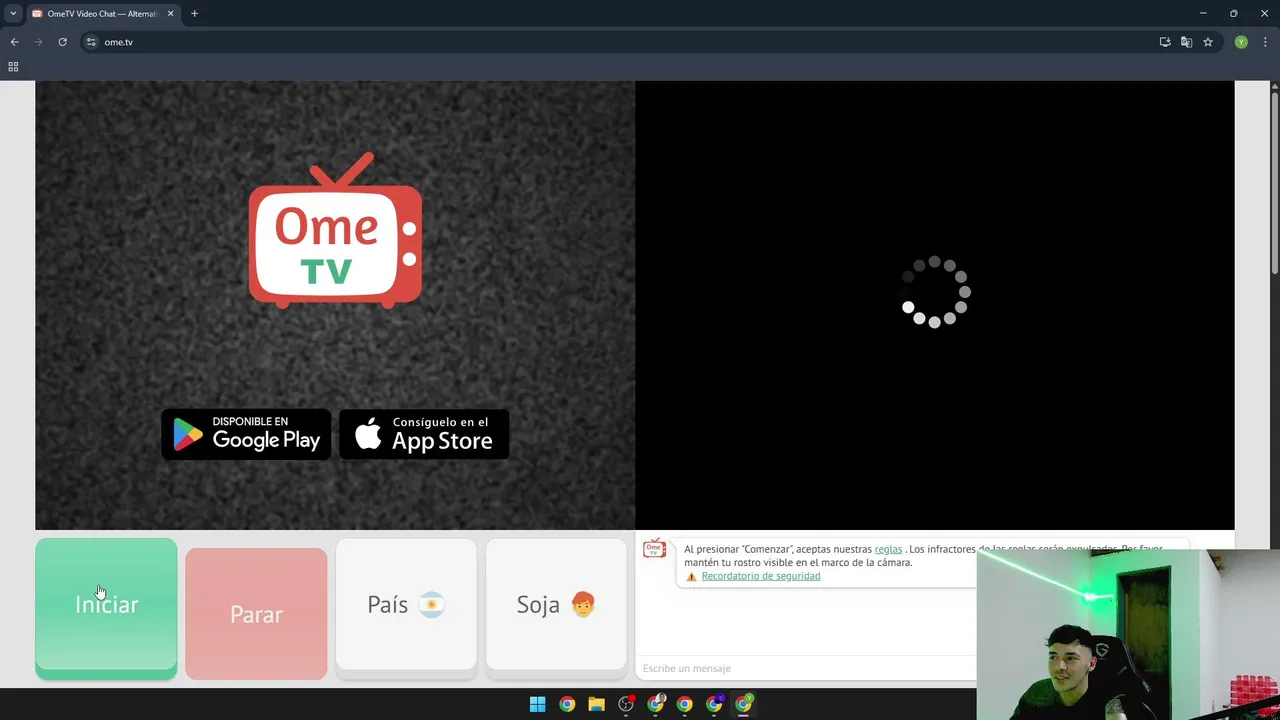Click the green Iniciar button
The width and height of the screenshot is (1280, 720).
pos(106,608)
